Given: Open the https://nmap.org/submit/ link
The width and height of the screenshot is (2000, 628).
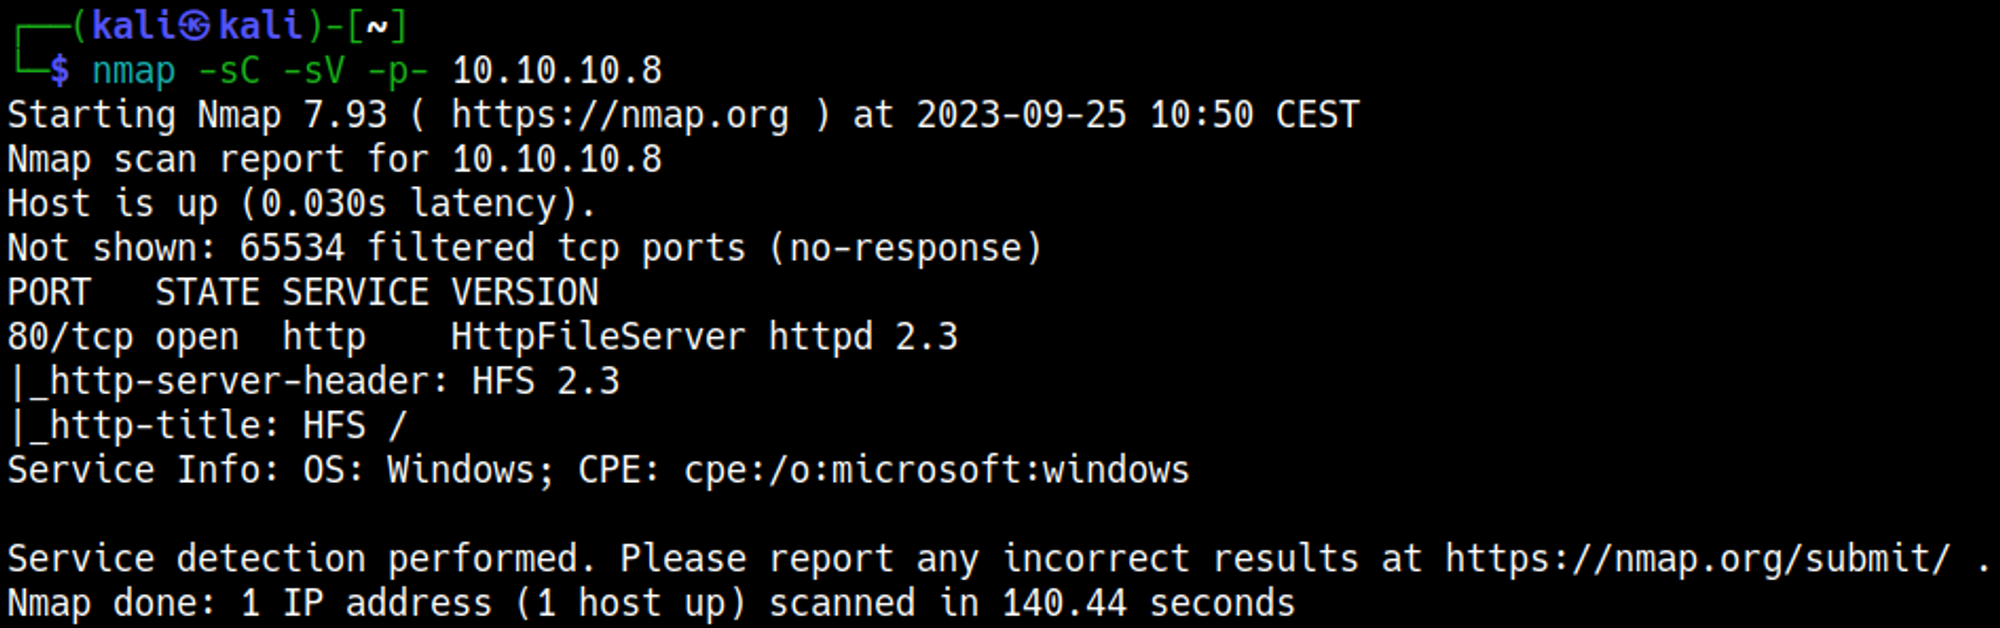Looking at the screenshot, I should 1697,559.
